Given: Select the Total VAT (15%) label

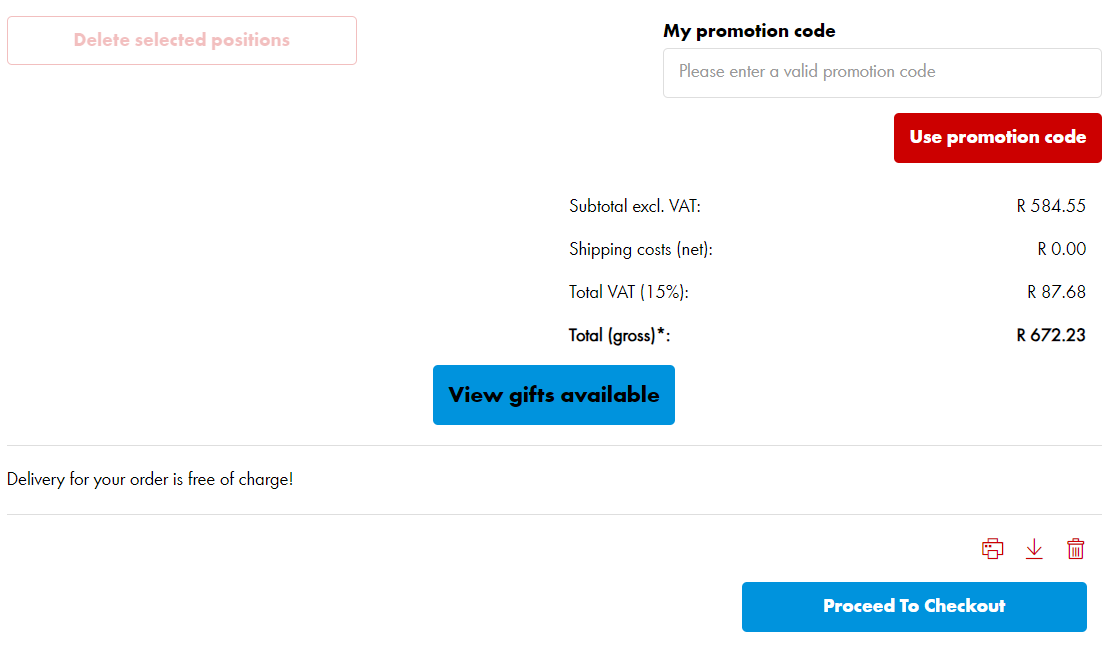Looking at the screenshot, I should point(628,292).
